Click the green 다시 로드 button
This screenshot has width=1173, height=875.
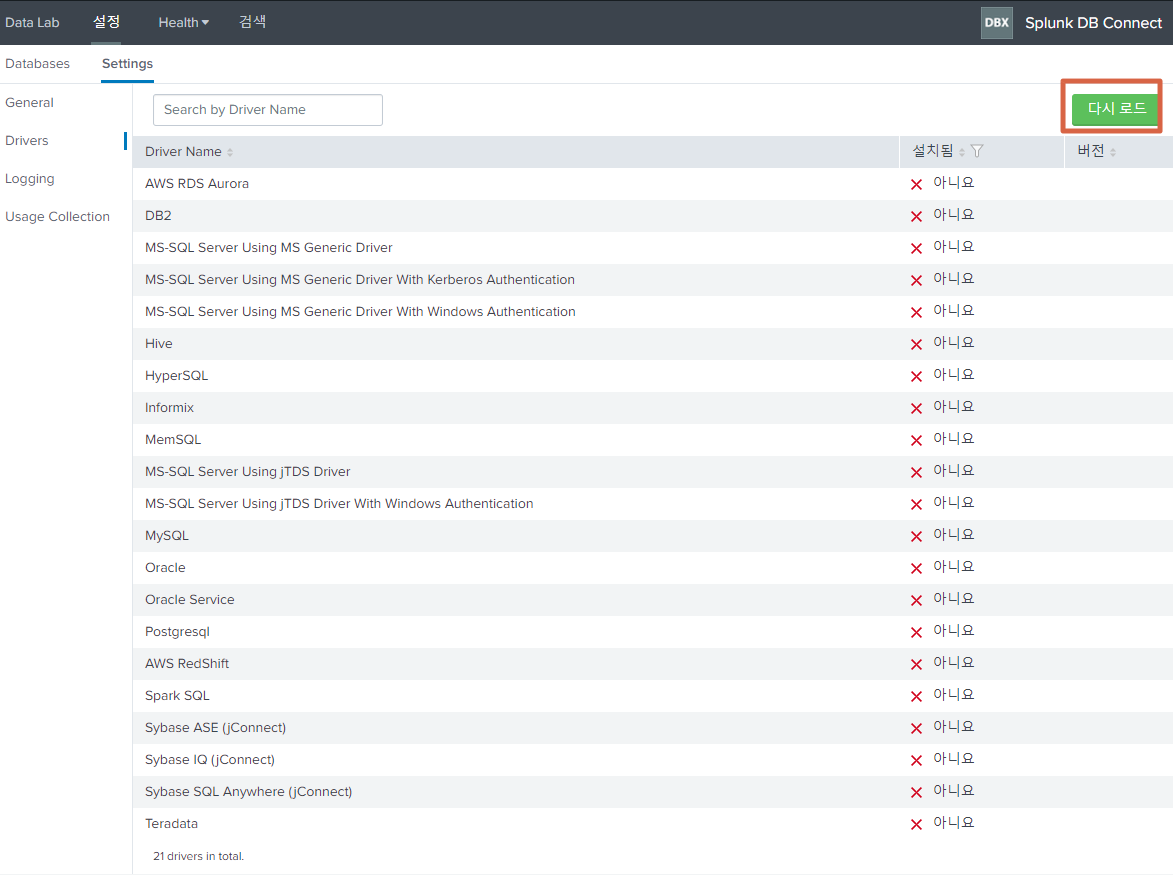pyautogui.click(x=1115, y=109)
